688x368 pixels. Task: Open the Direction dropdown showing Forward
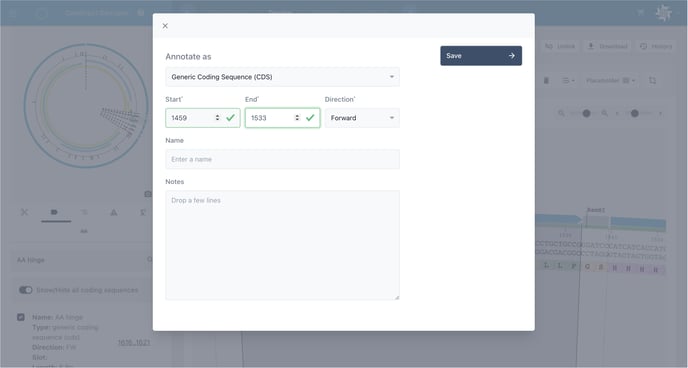point(362,118)
